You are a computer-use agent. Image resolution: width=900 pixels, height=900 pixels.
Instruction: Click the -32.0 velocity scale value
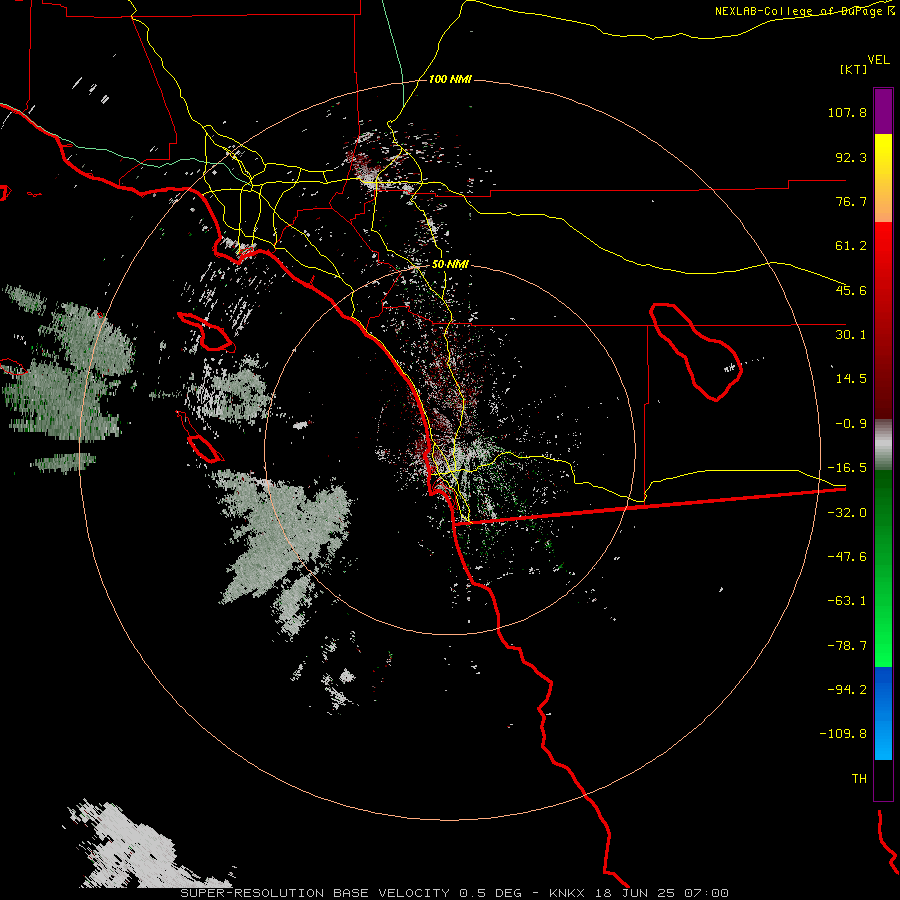[x=847, y=513]
